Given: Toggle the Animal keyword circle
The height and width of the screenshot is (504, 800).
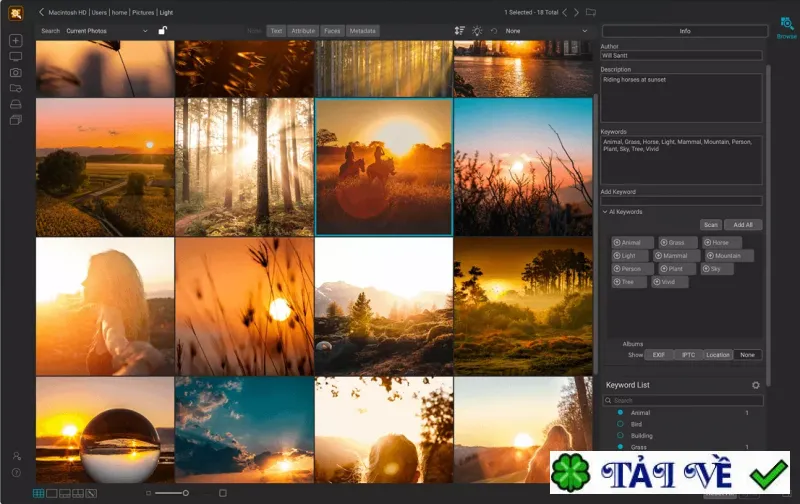Looking at the screenshot, I should [620, 412].
